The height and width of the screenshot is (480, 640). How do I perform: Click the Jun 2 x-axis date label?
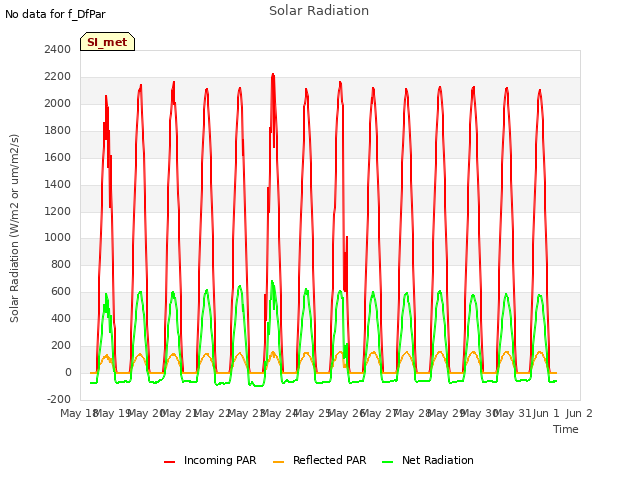tap(579, 413)
